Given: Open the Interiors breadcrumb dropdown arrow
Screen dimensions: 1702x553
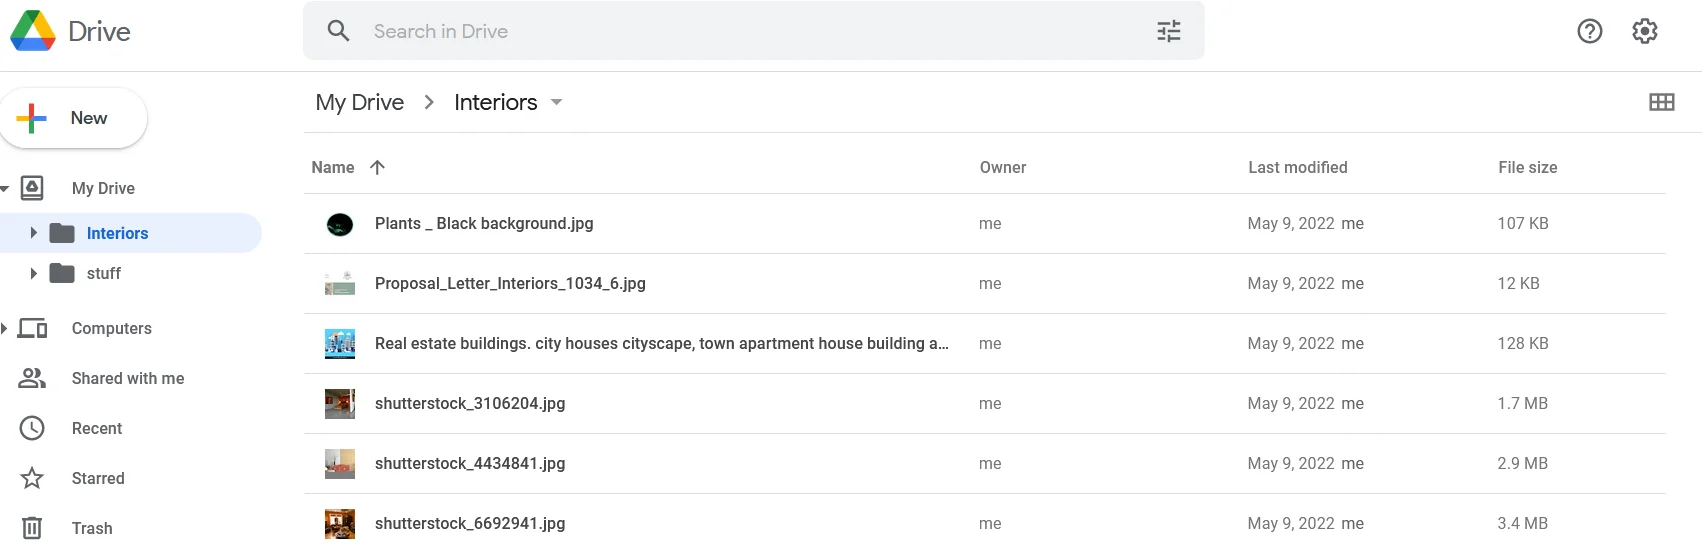Looking at the screenshot, I should click(x=556, y=102).
